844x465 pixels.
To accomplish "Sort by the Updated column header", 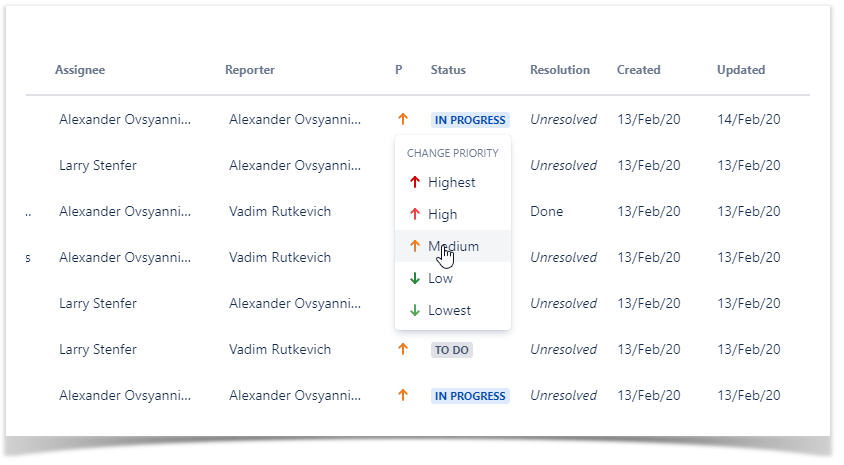I will pos(741,70).
